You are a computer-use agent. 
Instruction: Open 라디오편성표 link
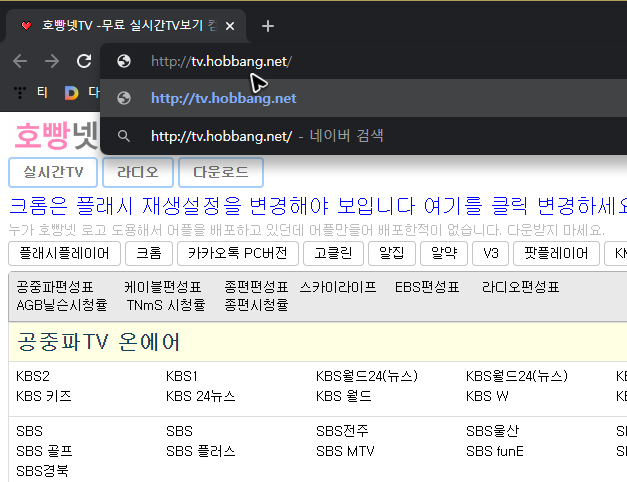point(520,287)
